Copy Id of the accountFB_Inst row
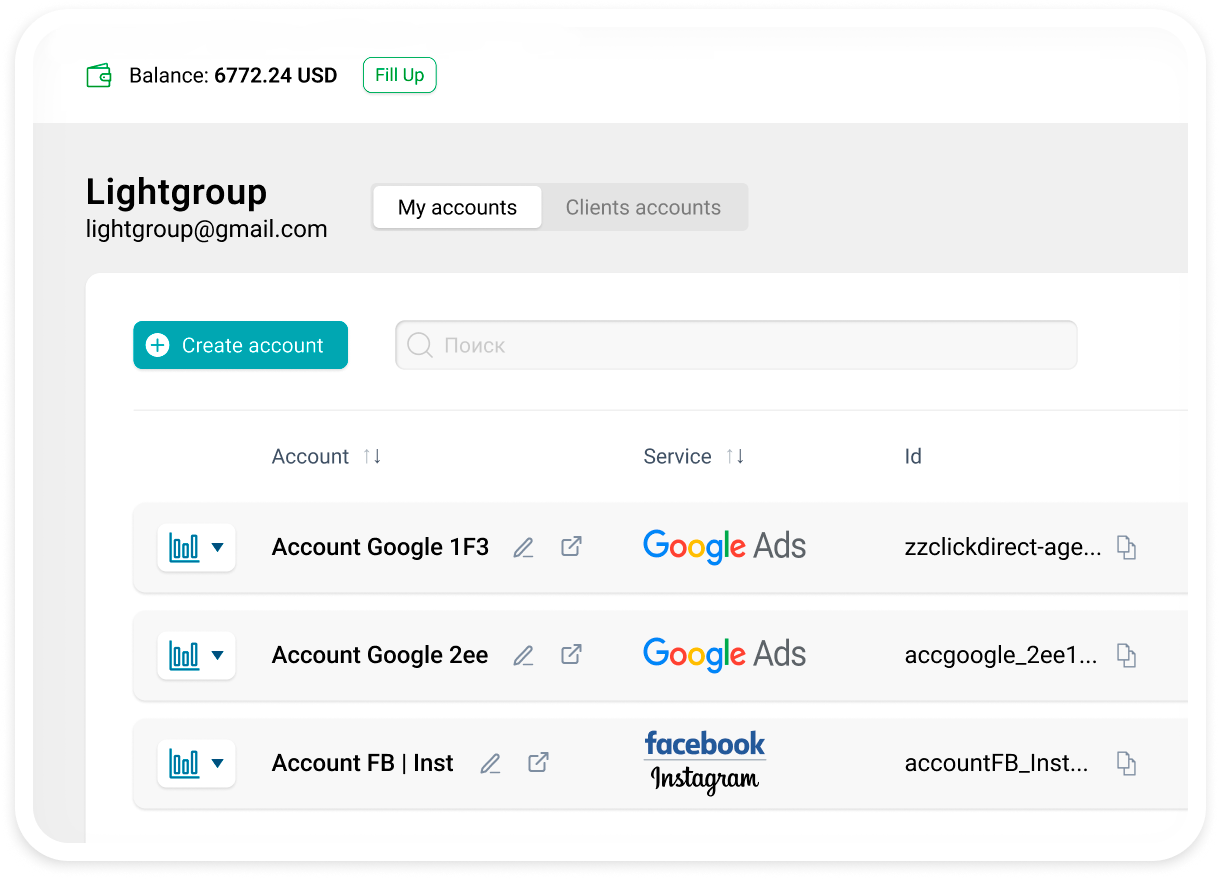Screen dimensions: 1220x879 click(x=1127, y=762)
